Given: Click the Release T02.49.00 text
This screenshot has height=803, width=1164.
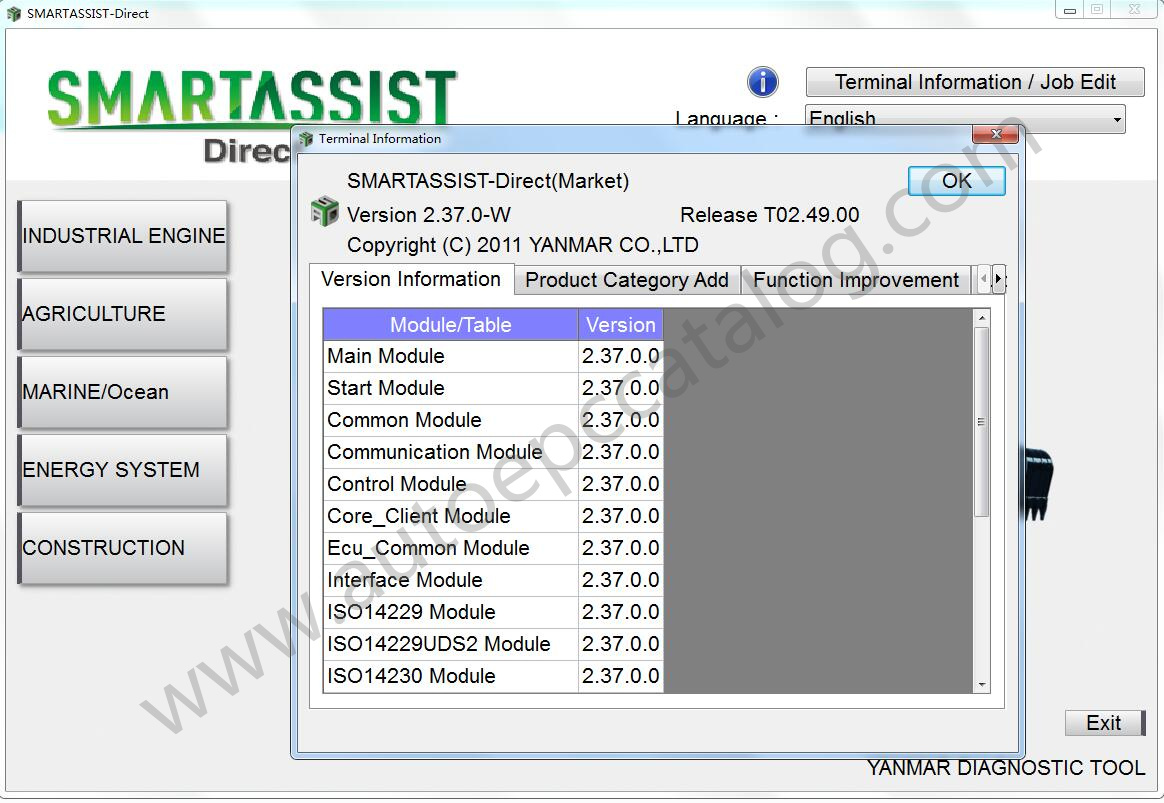Looking at the screenshot, I should point(770,214).
